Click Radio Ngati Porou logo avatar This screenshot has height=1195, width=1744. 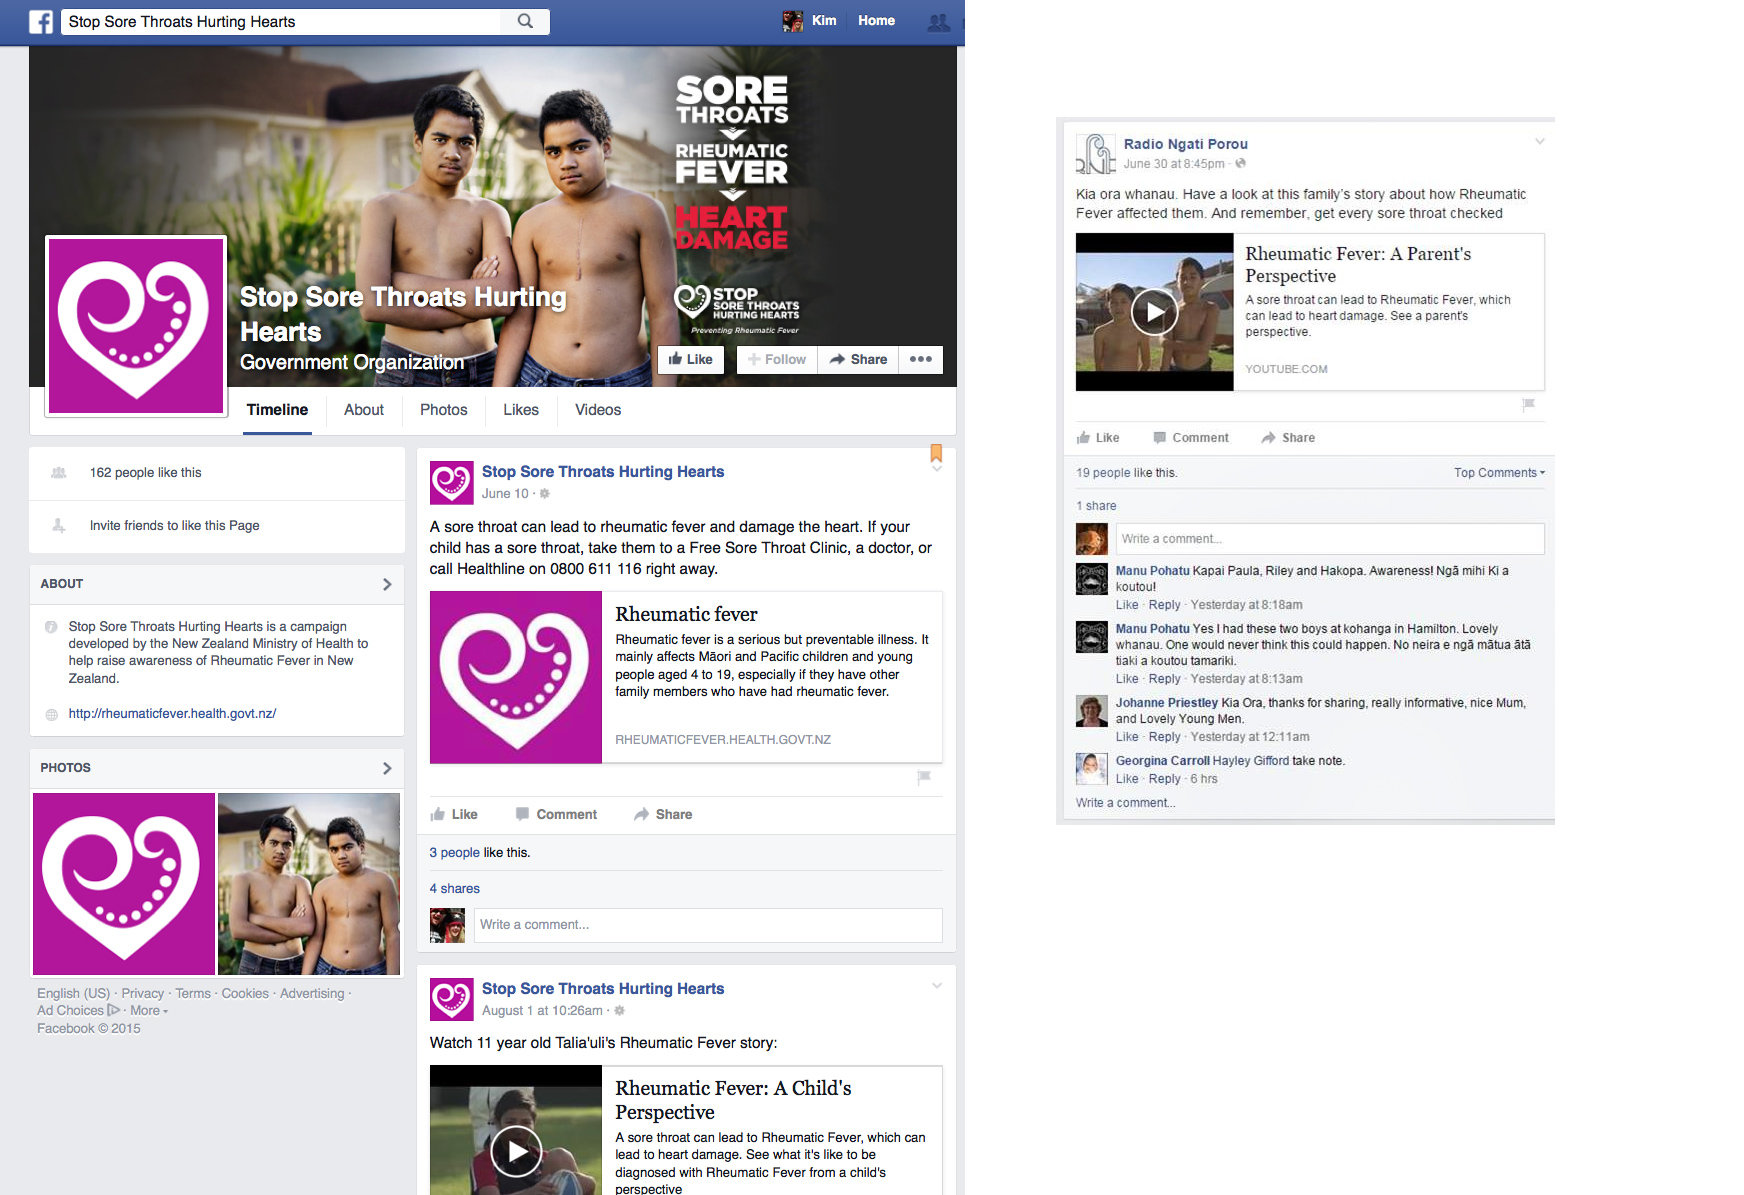click(1096, 153)
